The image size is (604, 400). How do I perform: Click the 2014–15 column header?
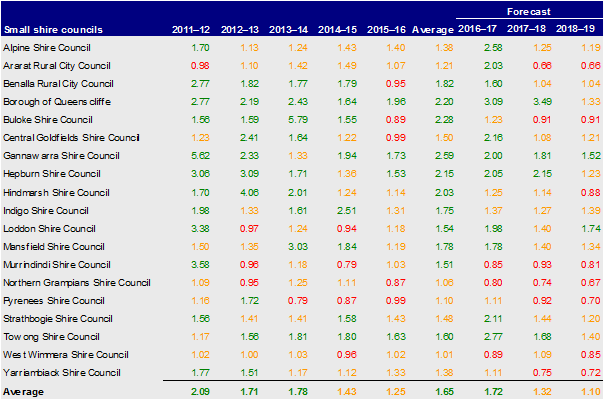click(x=337, y=30)
